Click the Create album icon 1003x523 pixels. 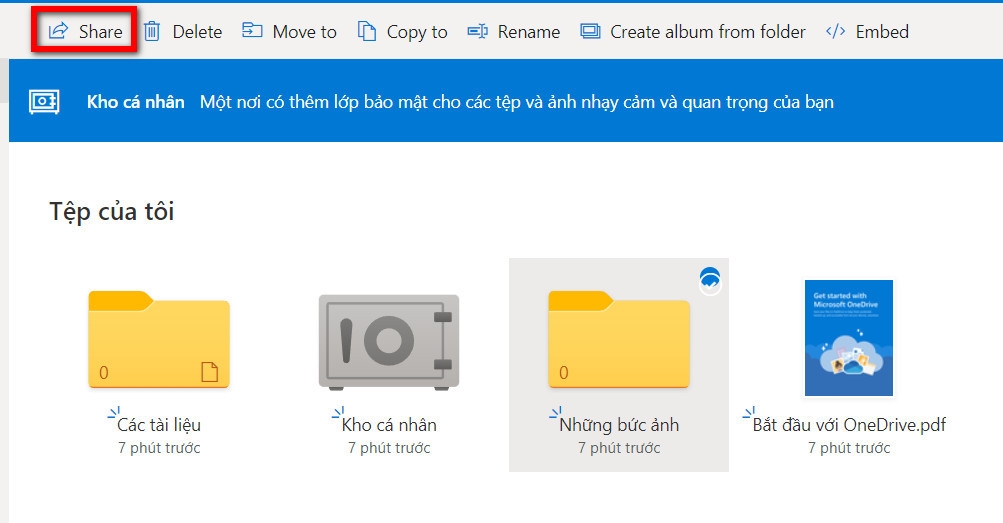(x=590, y=31)
